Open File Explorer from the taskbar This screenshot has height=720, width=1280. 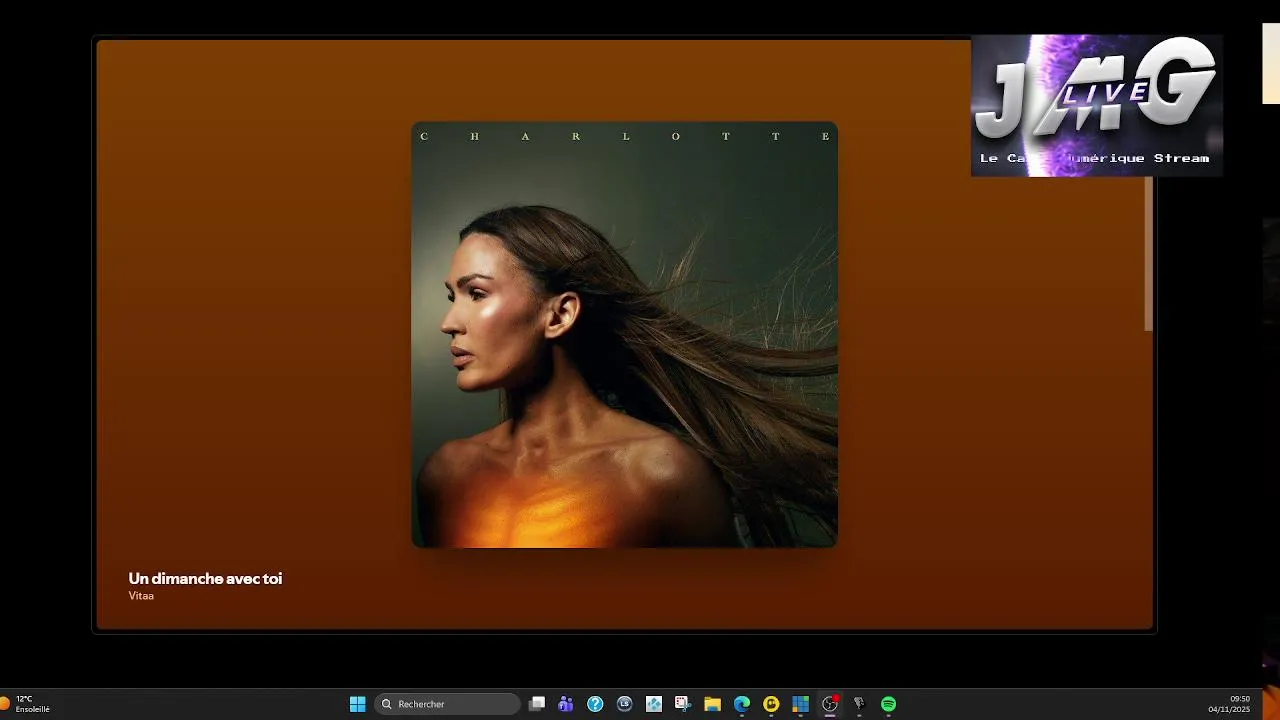click(x=712, y=704)
